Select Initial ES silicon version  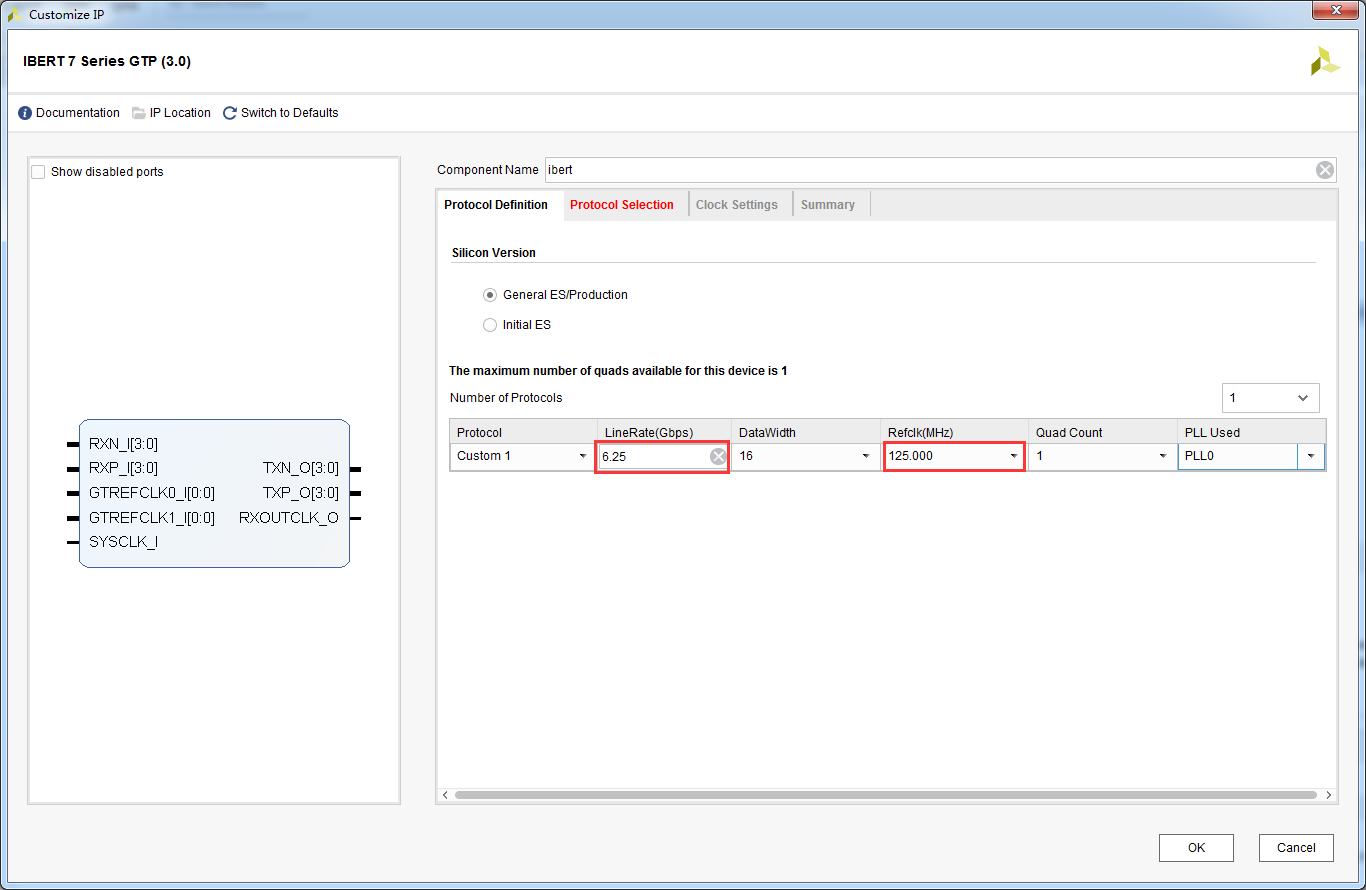(x=490, y=325)
